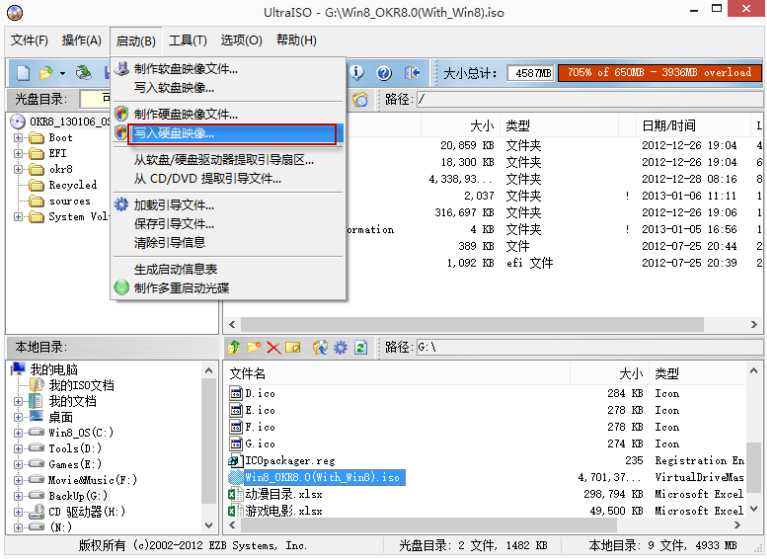The height and width of the screenshot is (559, 767).
Task: Expand the Boot folder in disc tree
Action: (18, 138)
